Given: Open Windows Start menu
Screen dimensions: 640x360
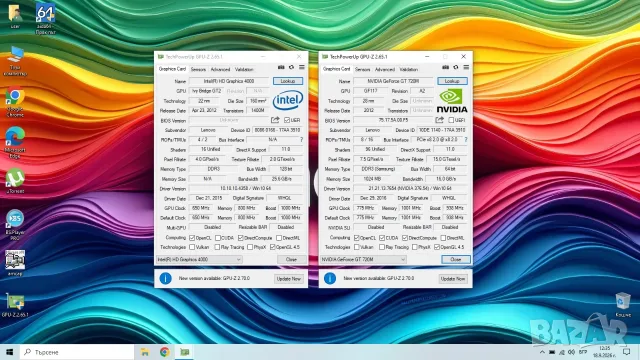Looking at the screenshot, I should pos(9,352).
